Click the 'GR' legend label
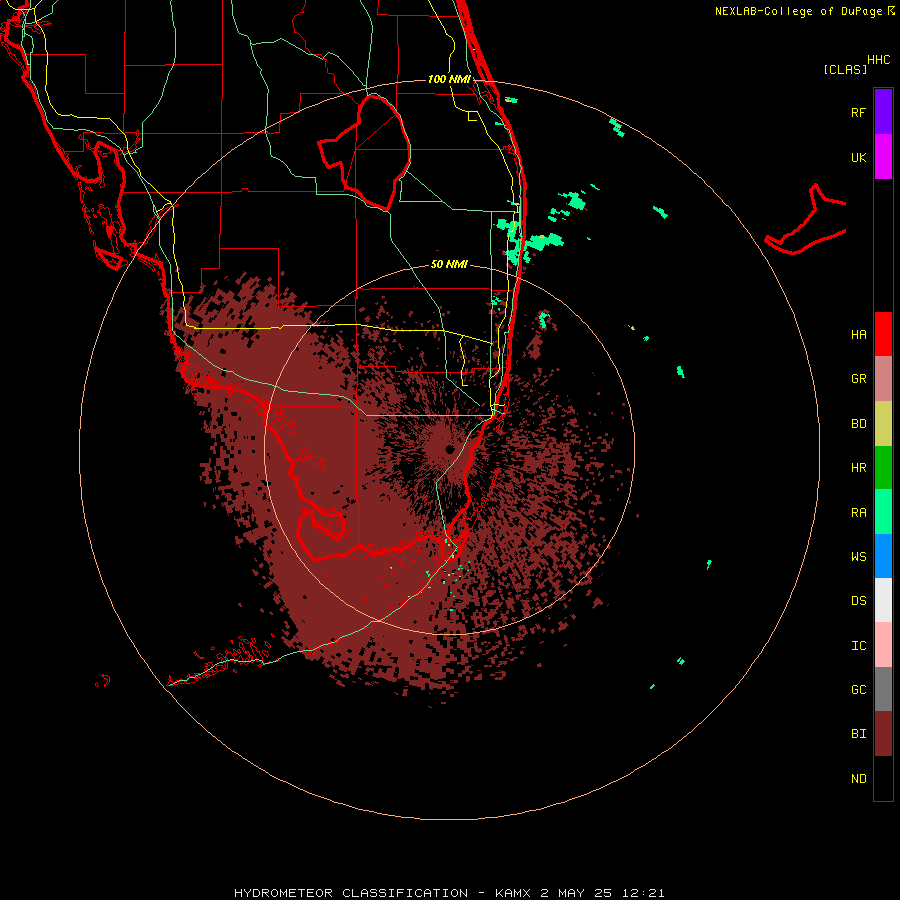 coord(858,379)
